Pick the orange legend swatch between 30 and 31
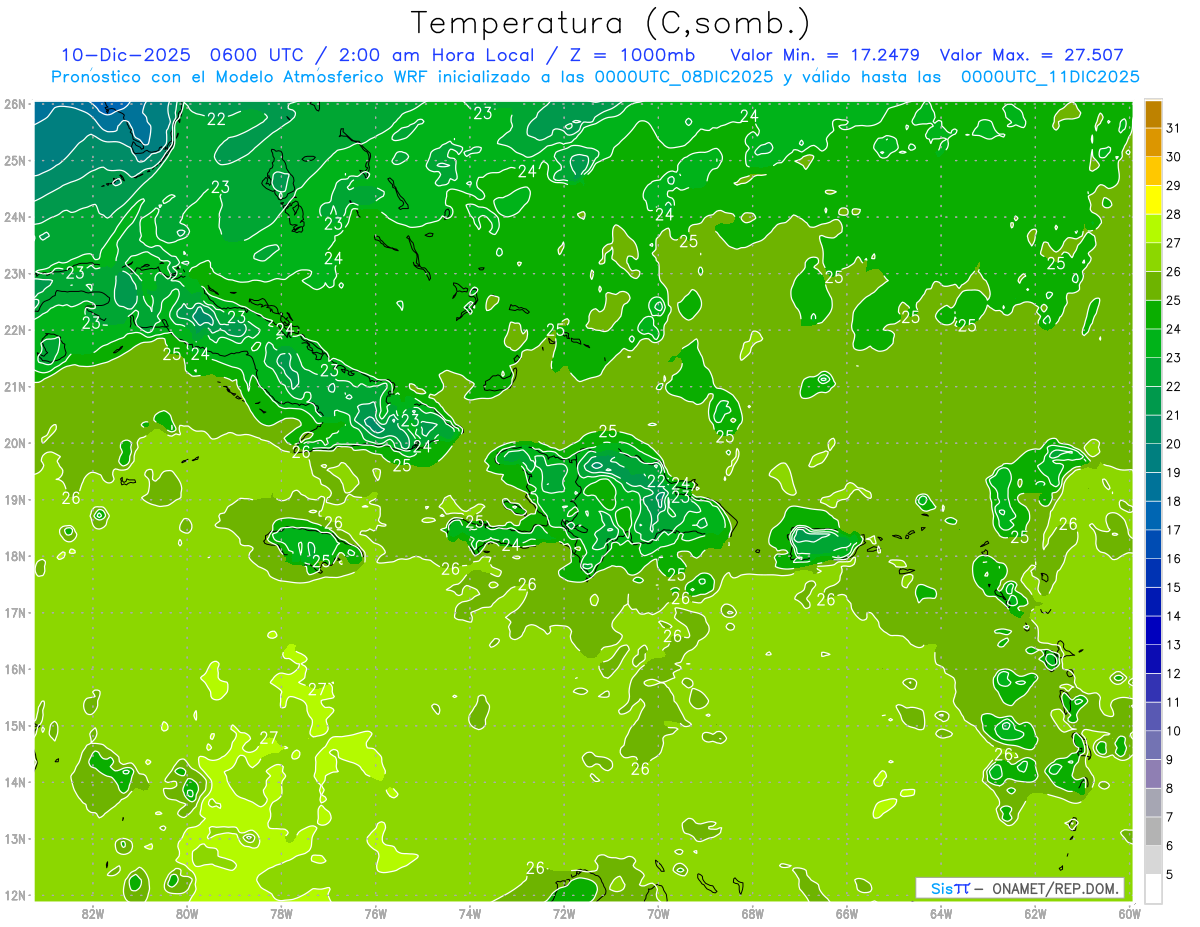This screenshot has height=927, width=1200. click(x=1153, y=143)
